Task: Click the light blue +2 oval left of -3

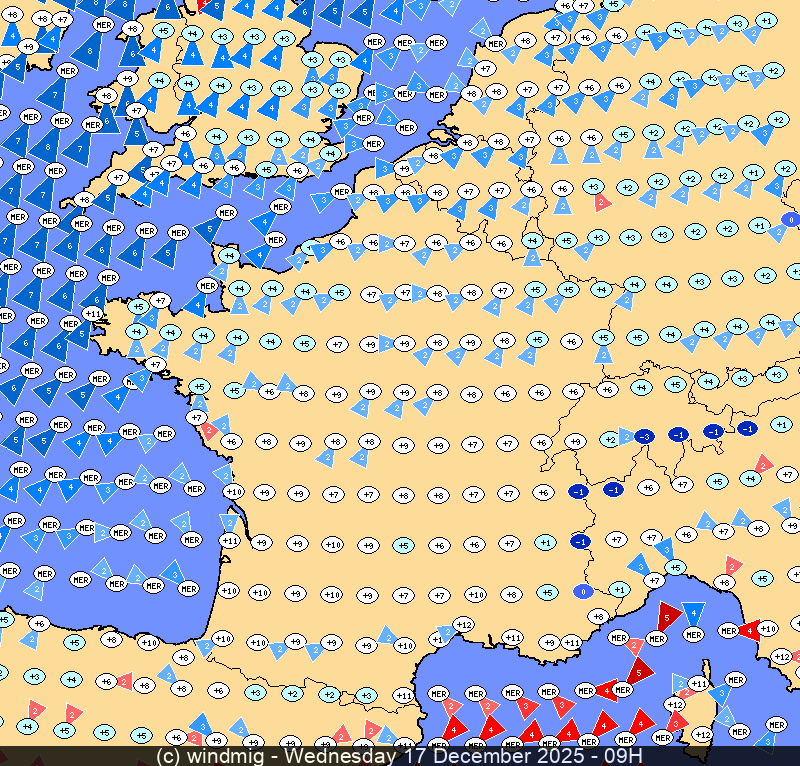Action: 610,439
